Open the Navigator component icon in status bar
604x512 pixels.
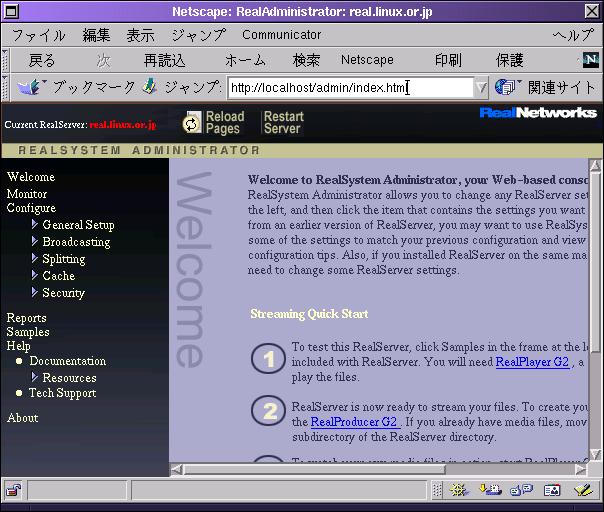pos(459,490)
